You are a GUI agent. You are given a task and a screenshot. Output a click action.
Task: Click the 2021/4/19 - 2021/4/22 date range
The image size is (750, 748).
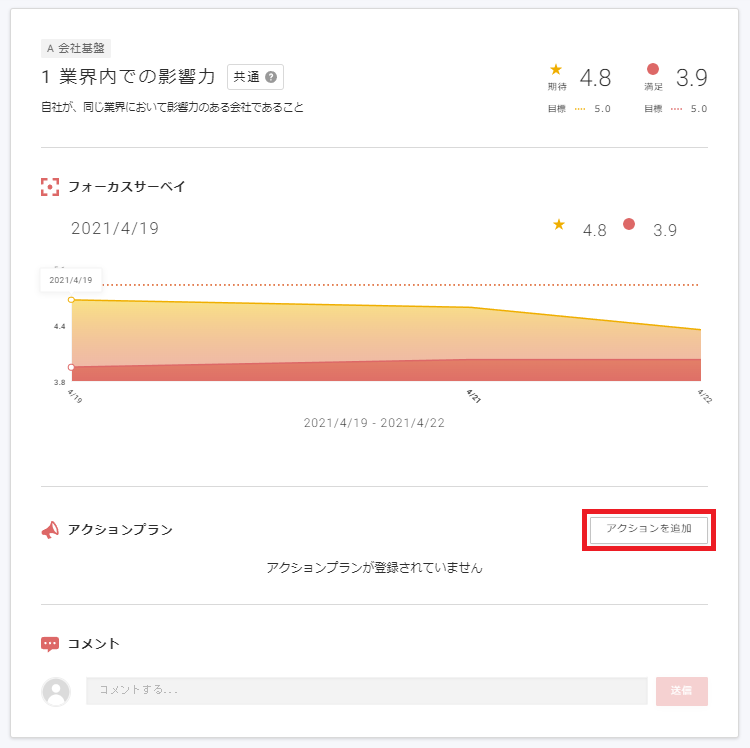374,422
